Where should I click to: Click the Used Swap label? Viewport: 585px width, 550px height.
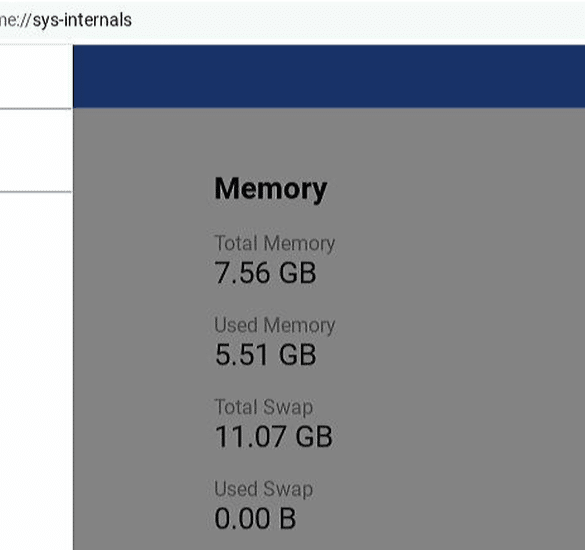pos(263,489)
